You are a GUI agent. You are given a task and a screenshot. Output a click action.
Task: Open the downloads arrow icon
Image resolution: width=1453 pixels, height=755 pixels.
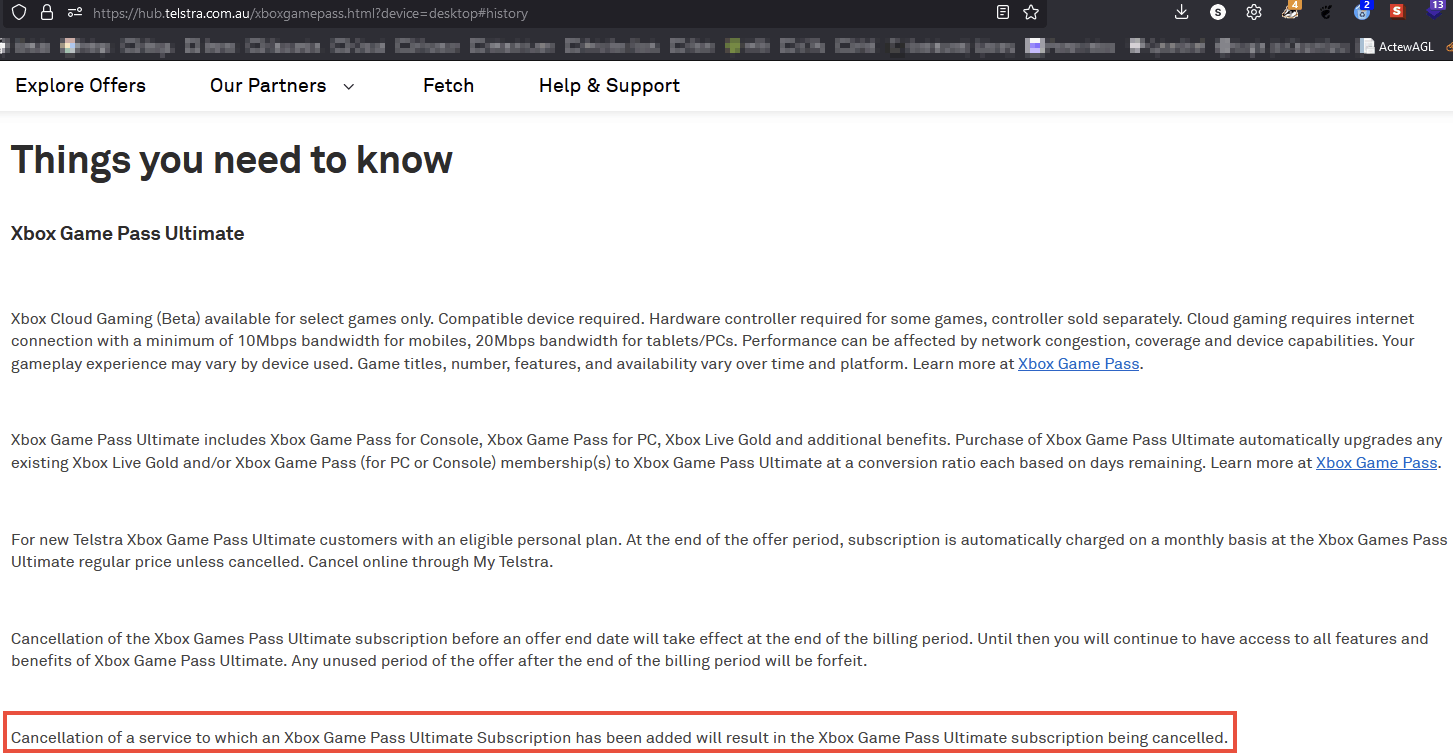[1182, 12]
